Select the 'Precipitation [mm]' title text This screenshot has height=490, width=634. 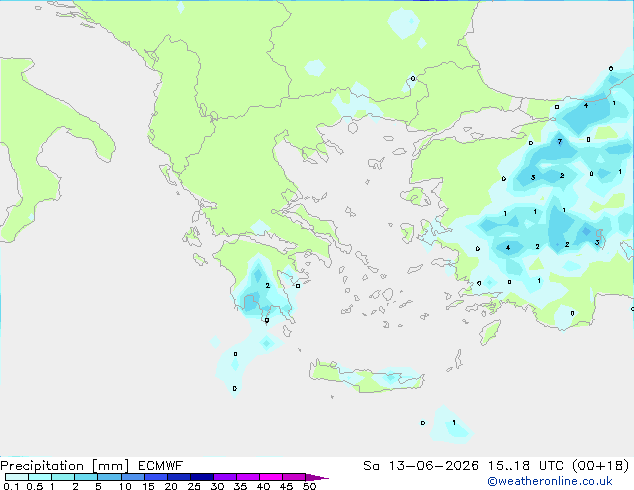click(x=65, y=466)
